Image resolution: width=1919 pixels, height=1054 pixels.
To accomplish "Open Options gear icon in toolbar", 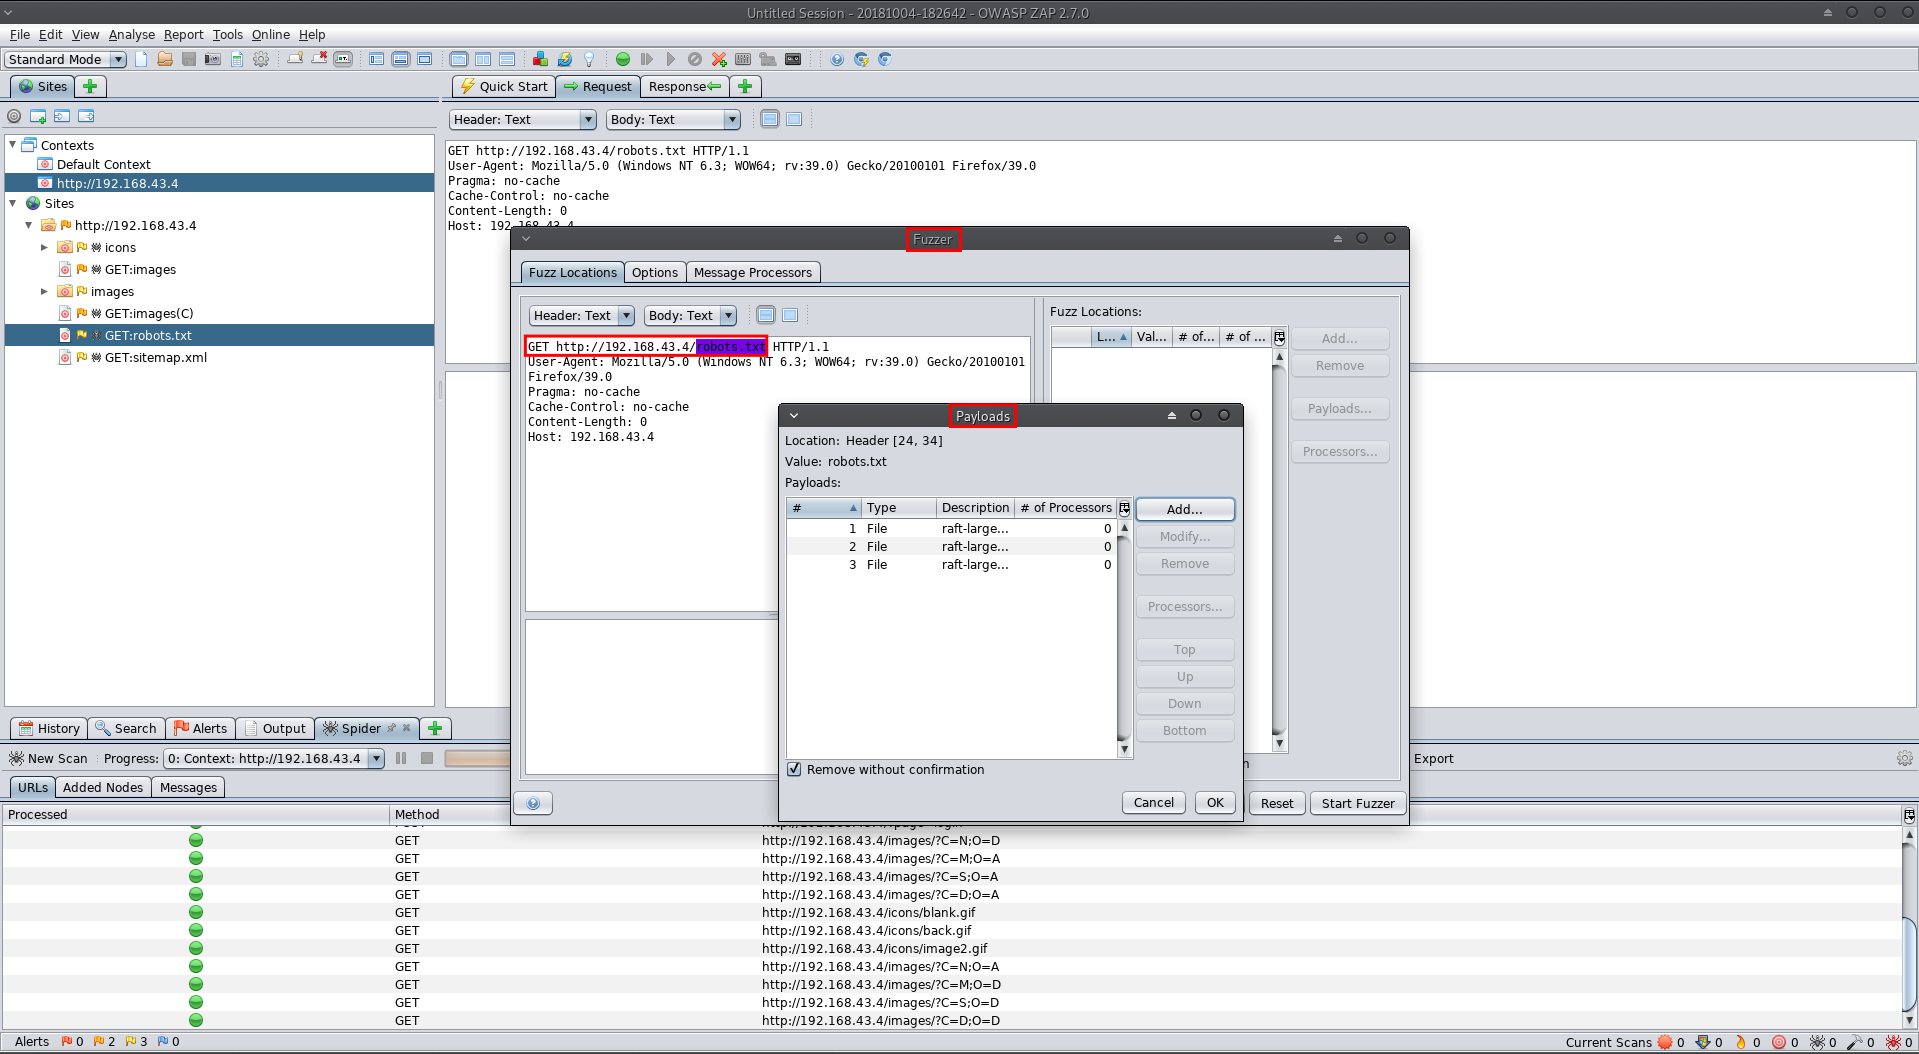I will [261, 59].
